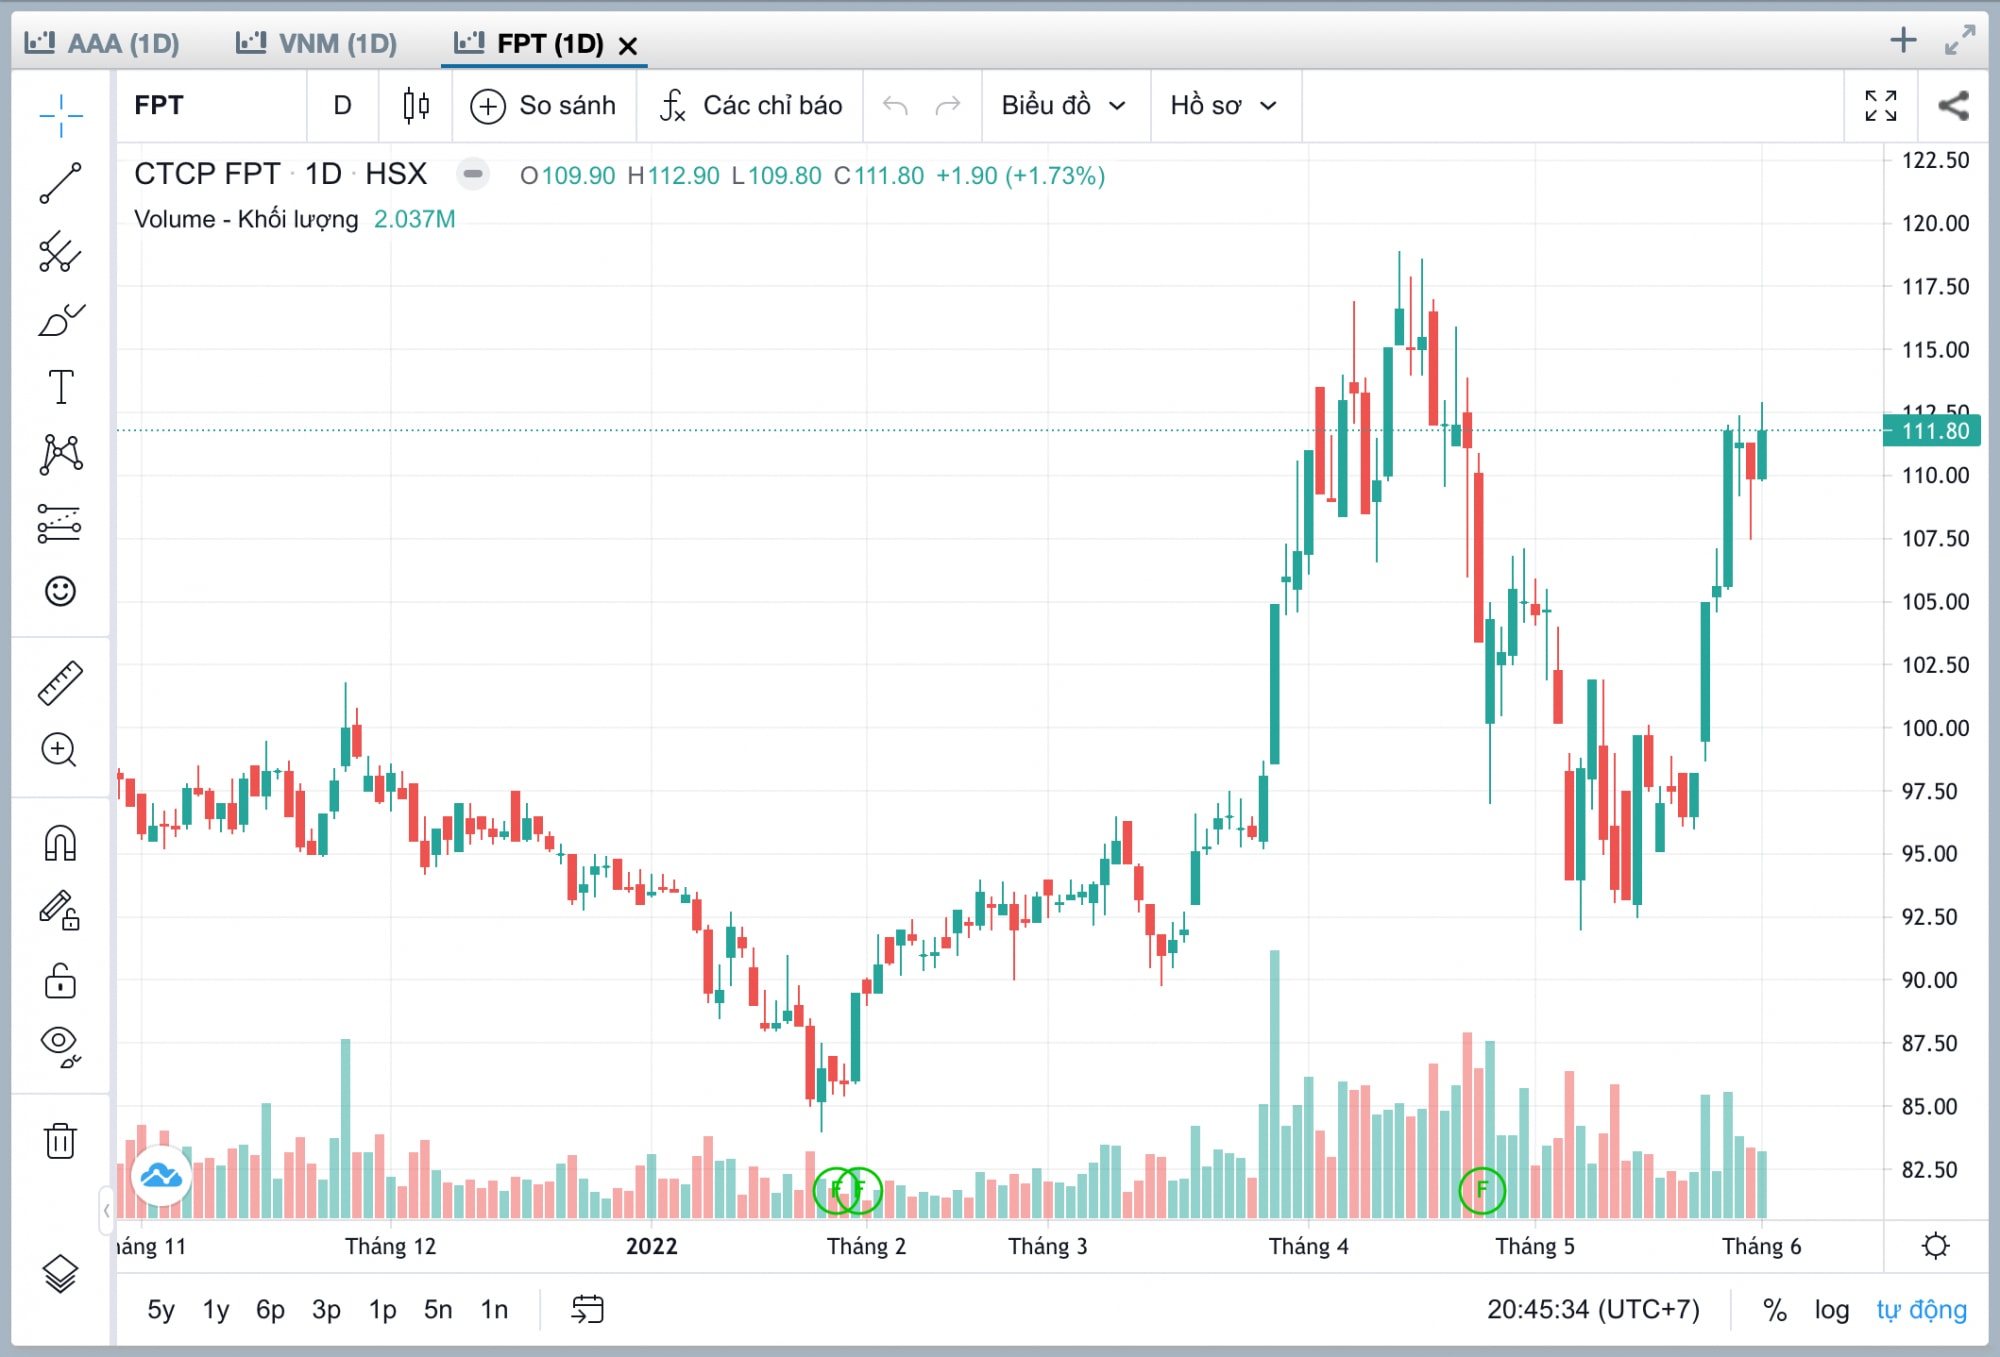Select the ruler measure tool
This screenshot has width=2000, height=1357.
tap(60, 684)
